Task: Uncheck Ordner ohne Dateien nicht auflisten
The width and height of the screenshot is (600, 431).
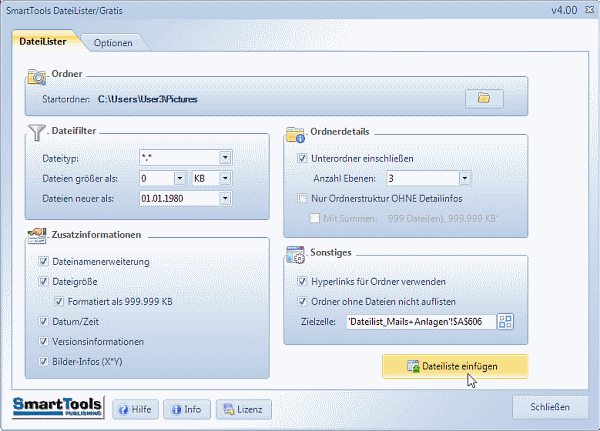Action: point(302,301)
